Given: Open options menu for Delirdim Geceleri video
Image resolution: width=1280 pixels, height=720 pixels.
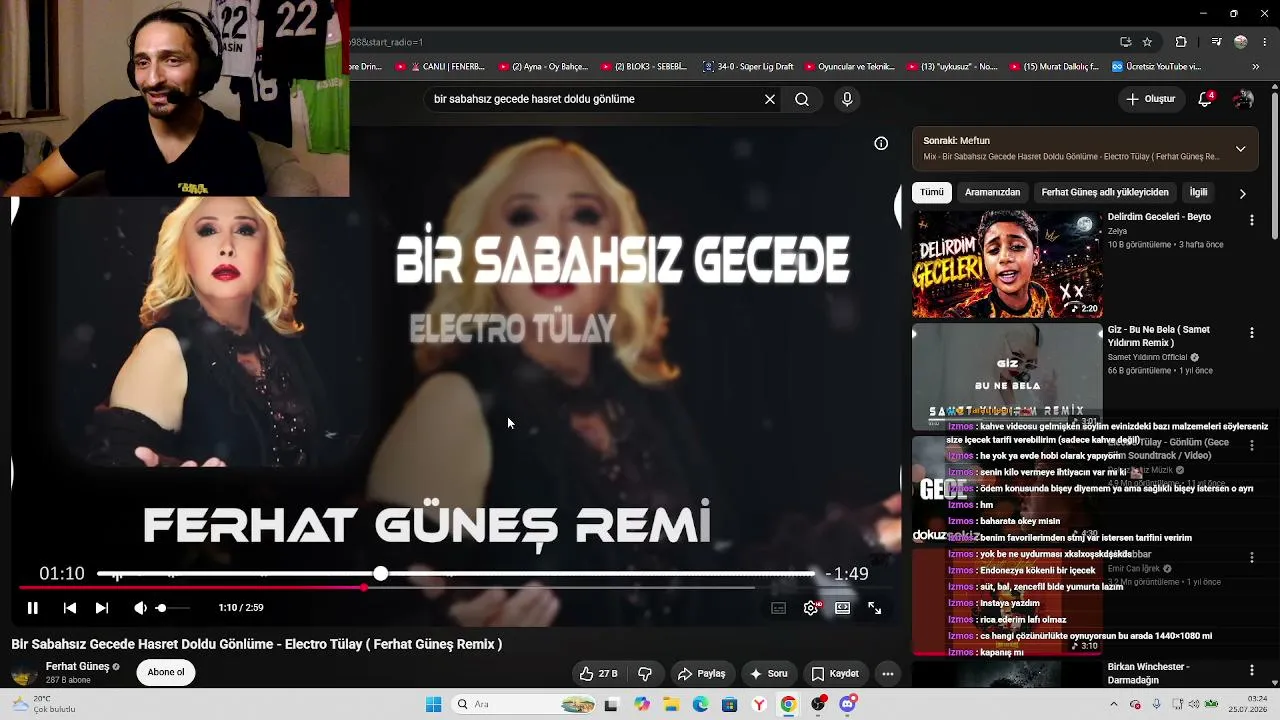Looking at the screenshot, I should click(x=1251, y=220).
